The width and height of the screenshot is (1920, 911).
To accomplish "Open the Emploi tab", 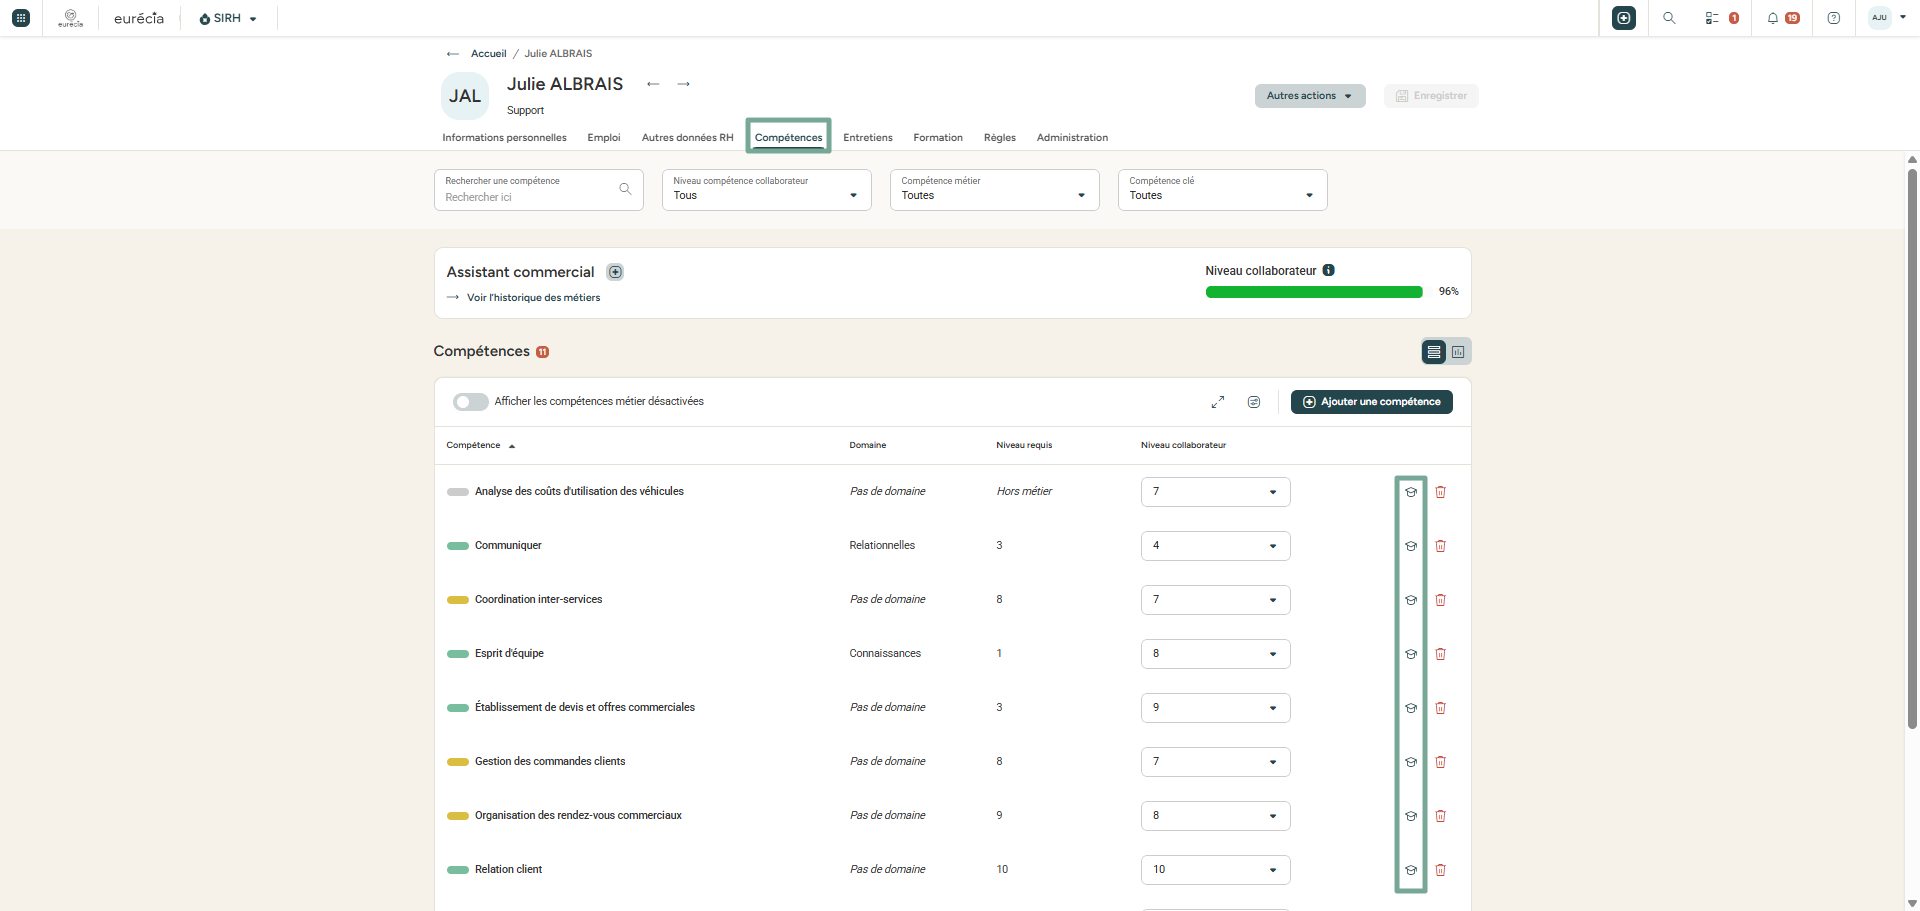I will (x=604, y=138).
